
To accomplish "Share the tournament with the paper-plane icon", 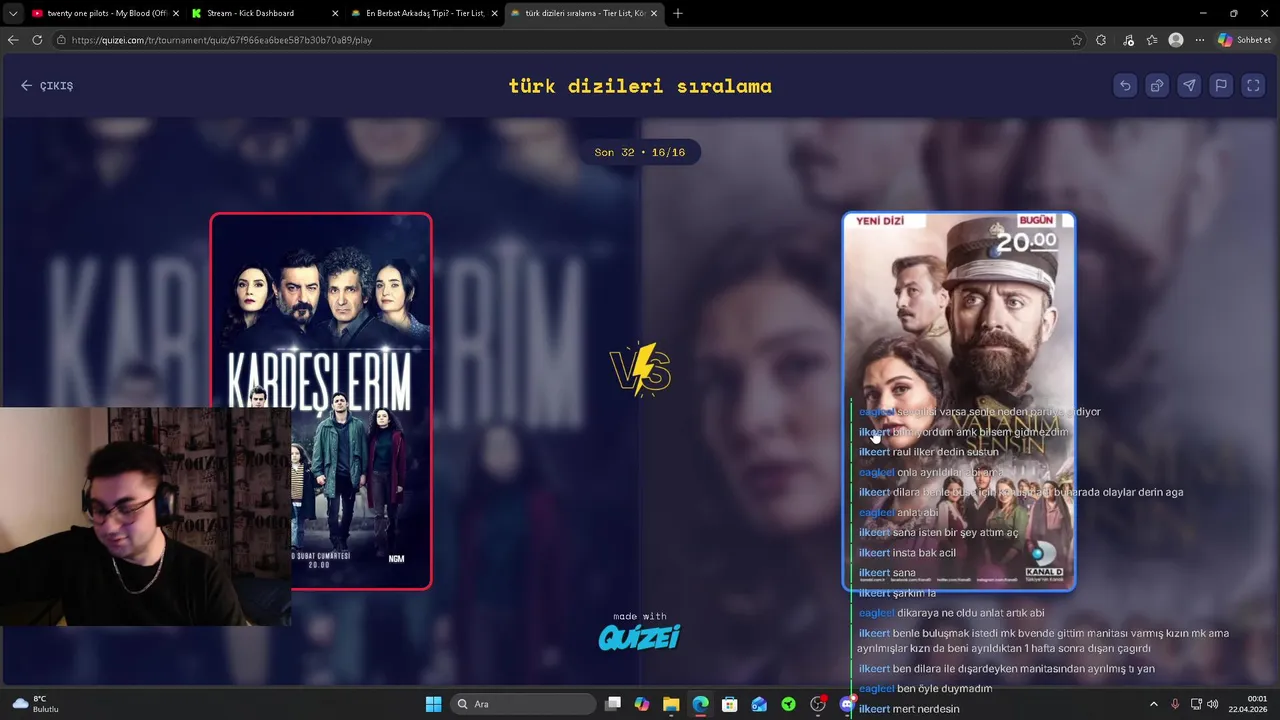I will 1189,86.
